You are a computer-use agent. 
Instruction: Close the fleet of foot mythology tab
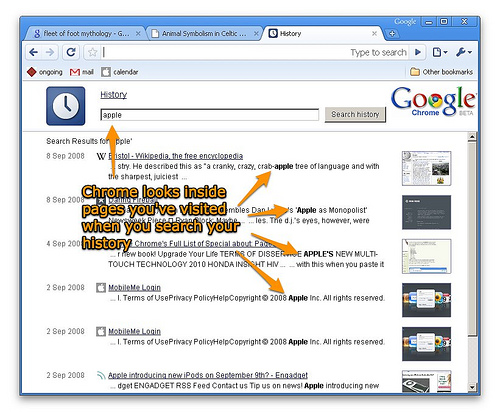click(138, 34)
